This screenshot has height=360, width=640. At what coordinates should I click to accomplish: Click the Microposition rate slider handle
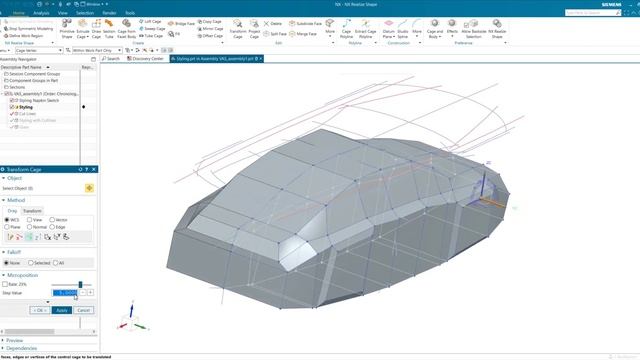coord(80,284)
